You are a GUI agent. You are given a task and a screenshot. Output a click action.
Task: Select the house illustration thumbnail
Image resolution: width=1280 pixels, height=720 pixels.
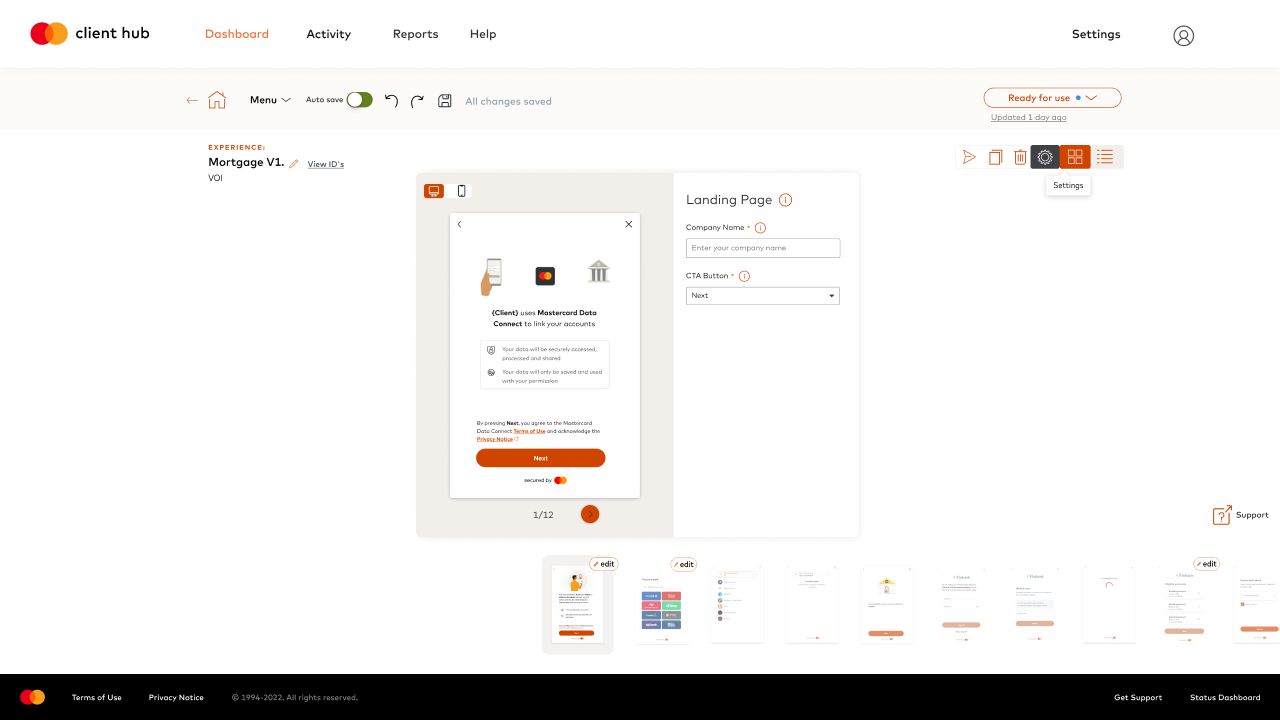click(887, 605)
